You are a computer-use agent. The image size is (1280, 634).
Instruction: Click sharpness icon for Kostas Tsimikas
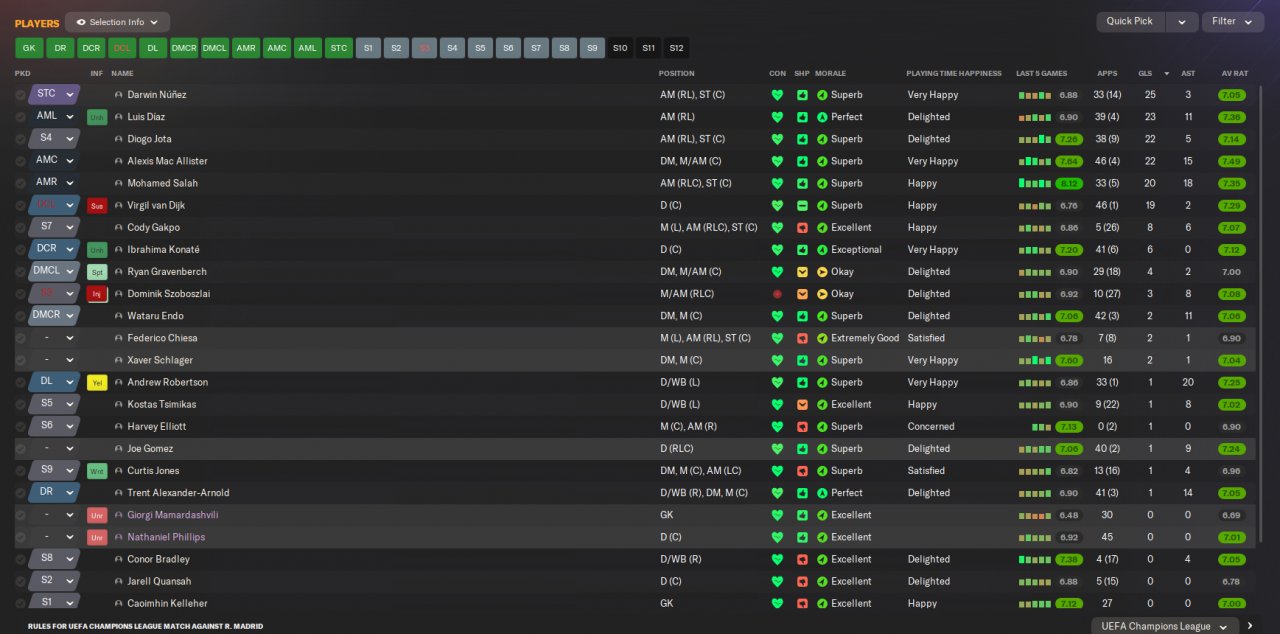(802, 405)
